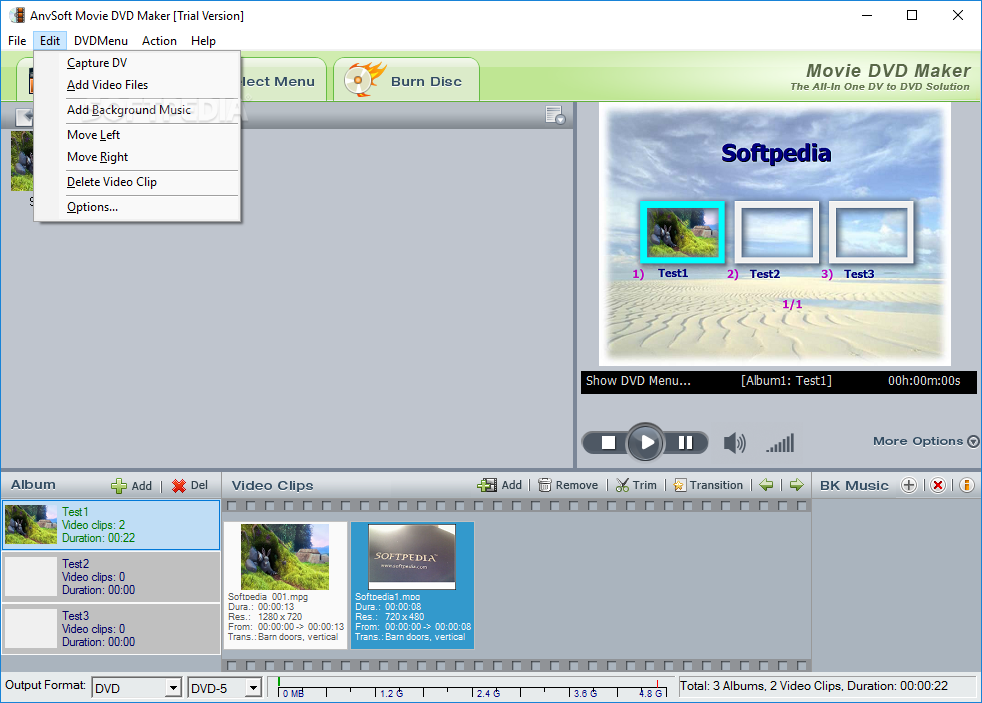Select the Test1 album row
Image resolution: width=982 pixels, height=703 pixels.
[x=111, y=525]
